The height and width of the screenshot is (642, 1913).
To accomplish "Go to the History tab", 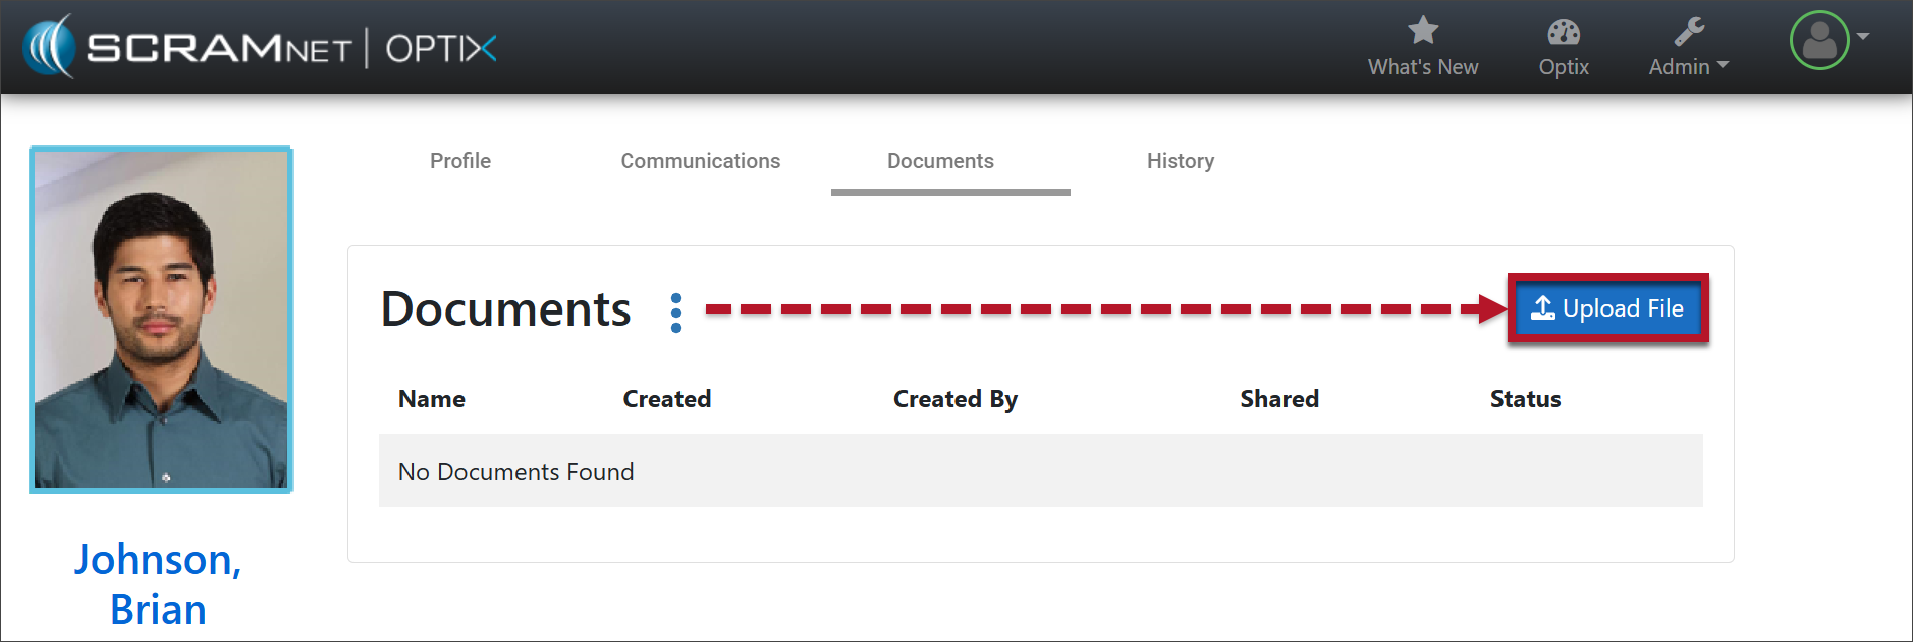I will (x=1180, y=161).
